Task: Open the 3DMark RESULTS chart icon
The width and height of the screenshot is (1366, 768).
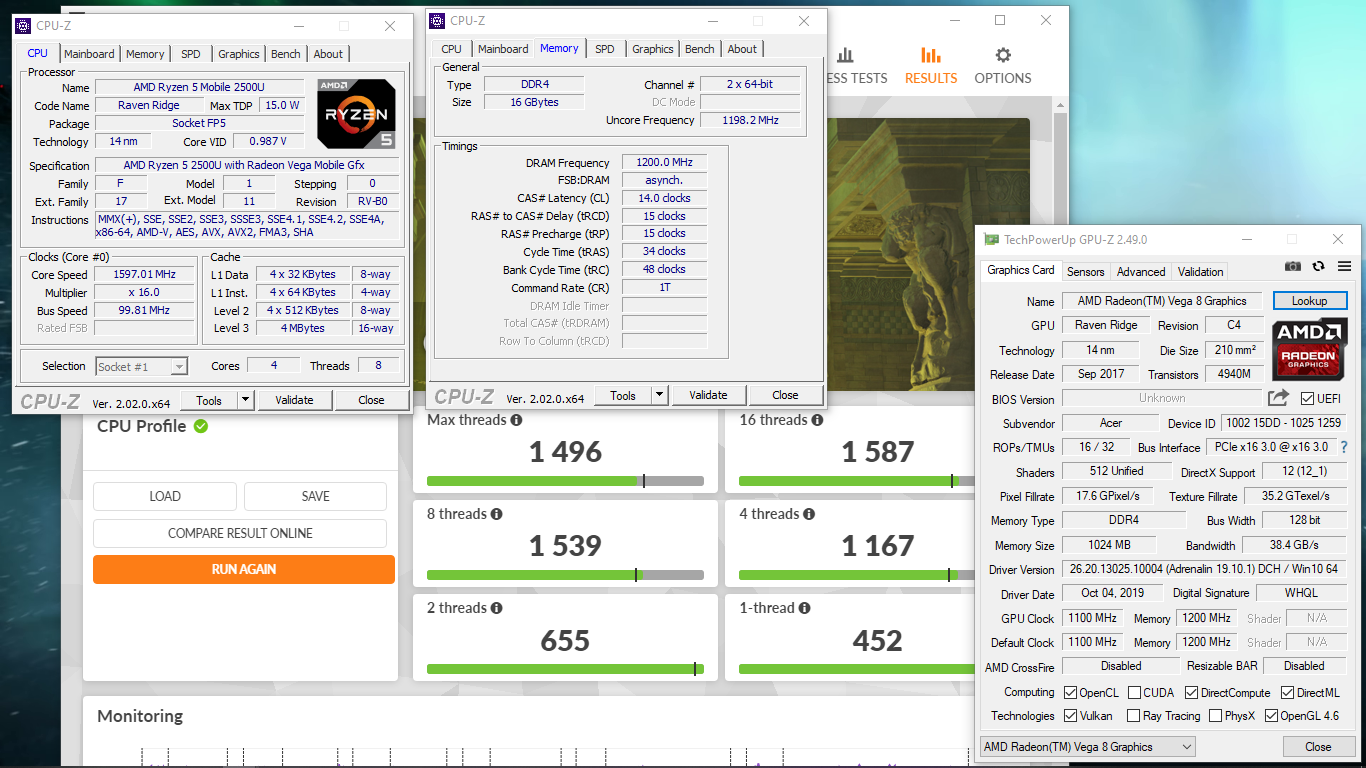Action: pyautogui.click(x=930, y=55)
